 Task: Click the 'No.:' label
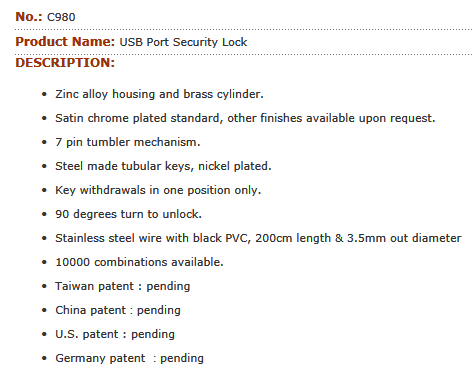[x=29, y=17]
